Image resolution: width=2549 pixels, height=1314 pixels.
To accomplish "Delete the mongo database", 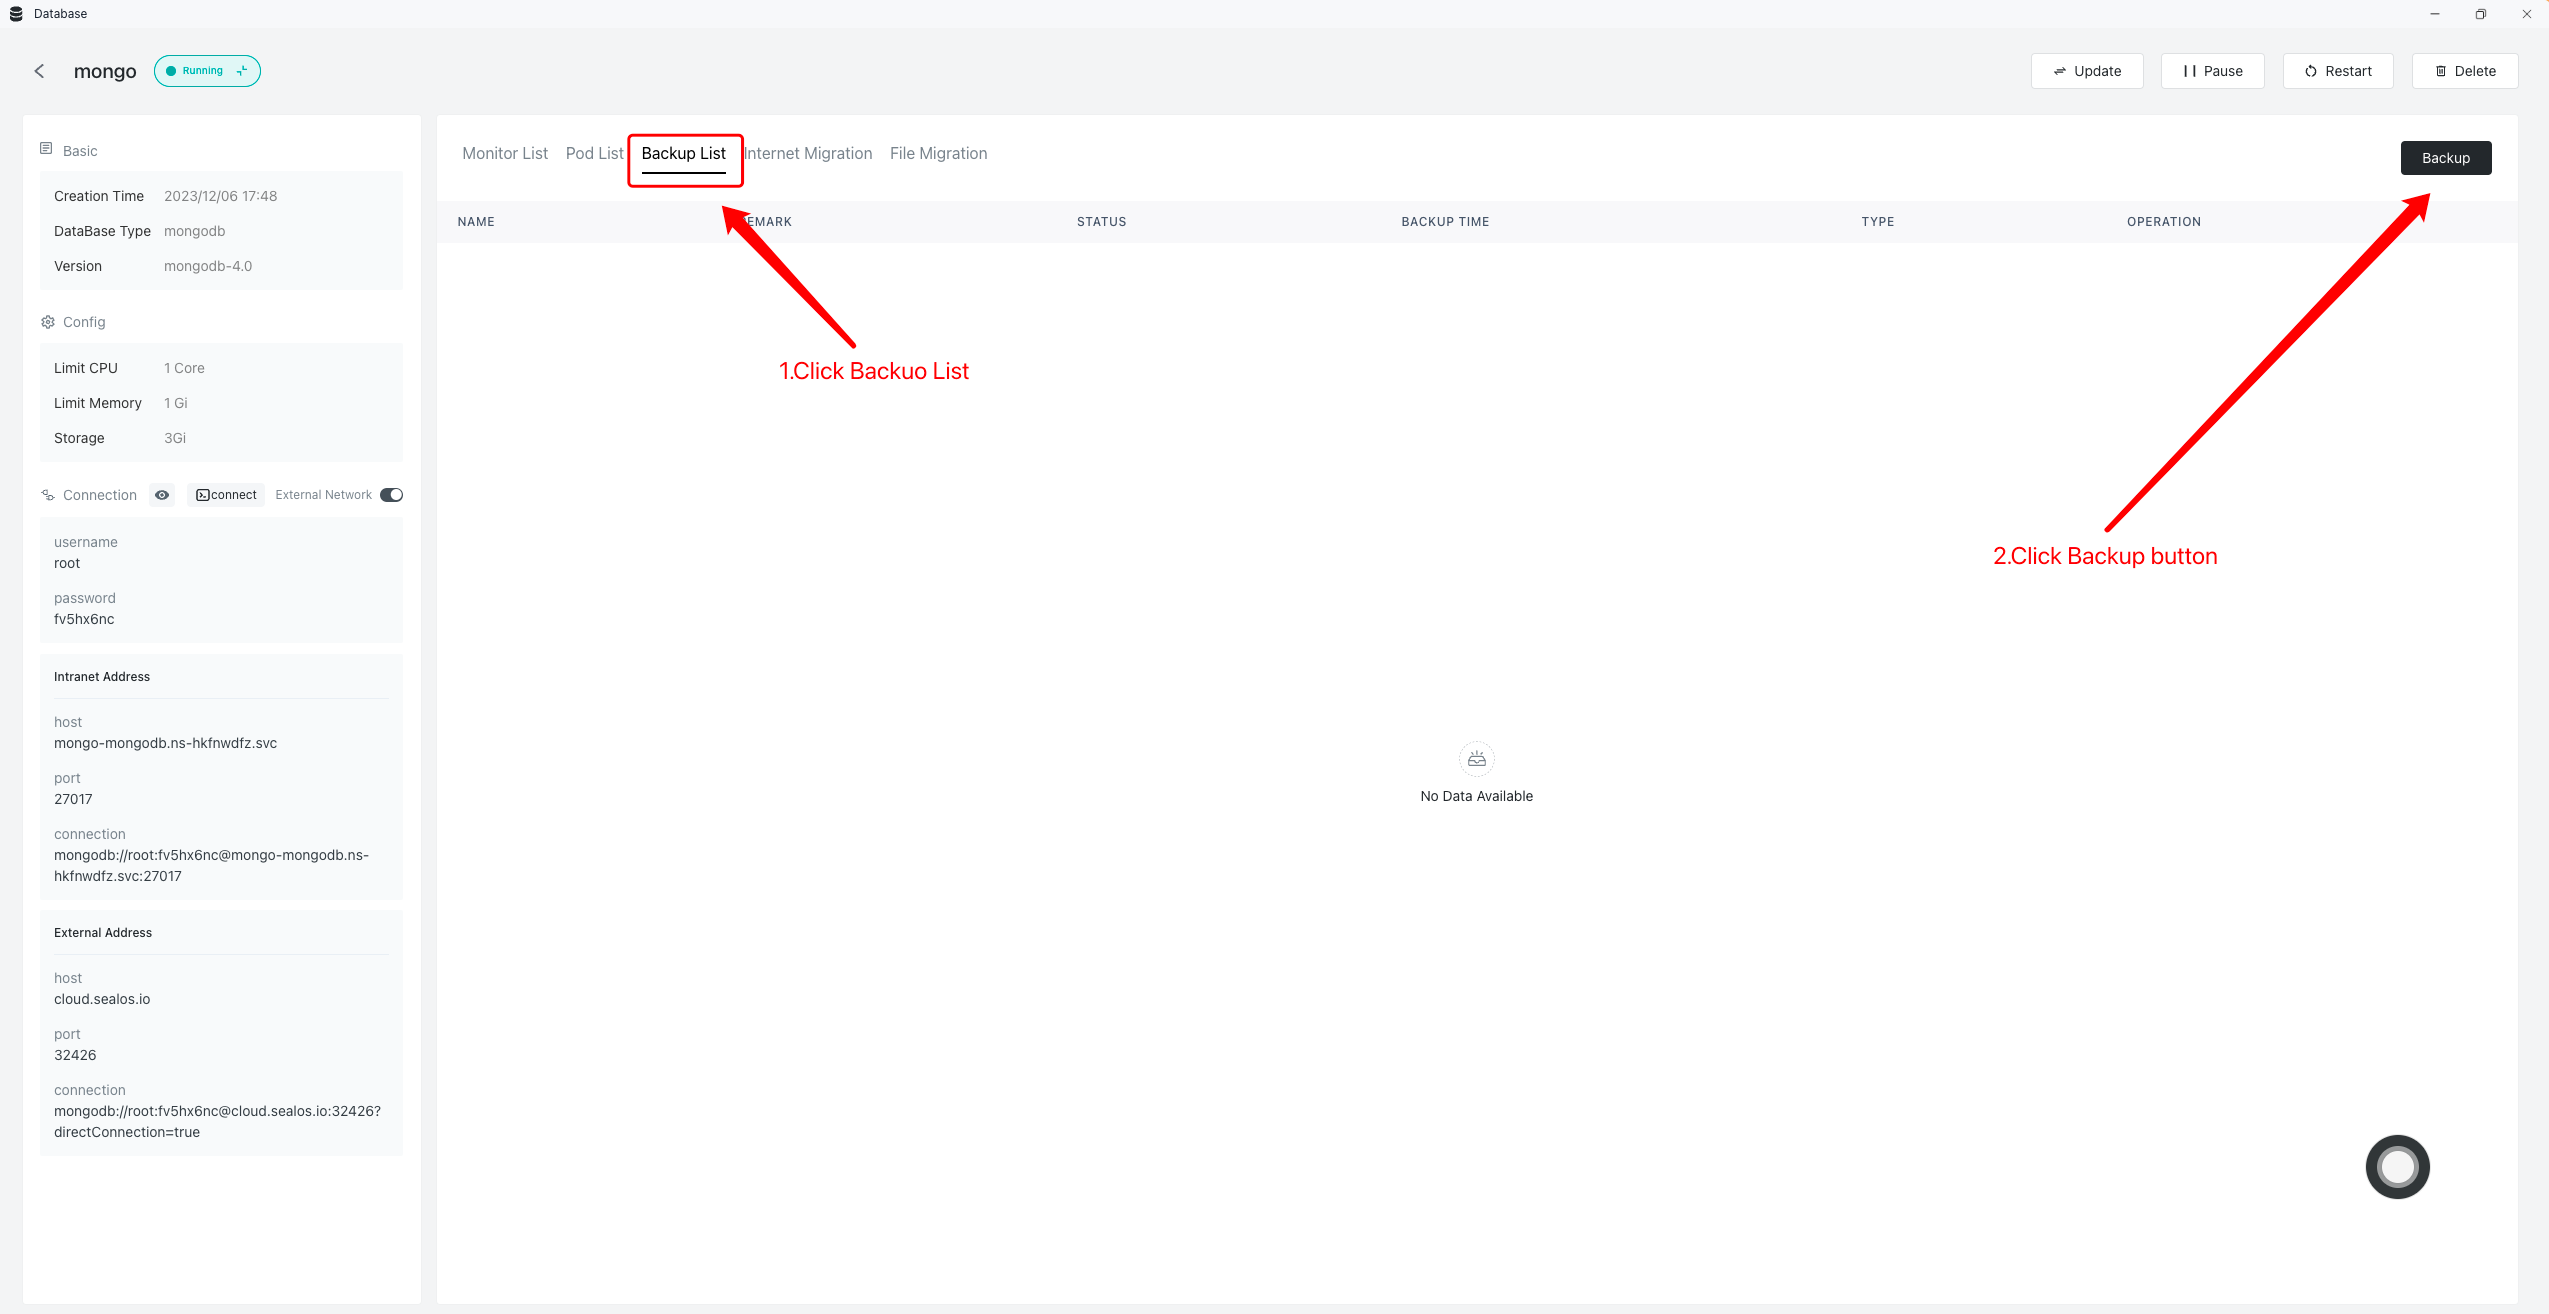I will (x=2465, y=71).
